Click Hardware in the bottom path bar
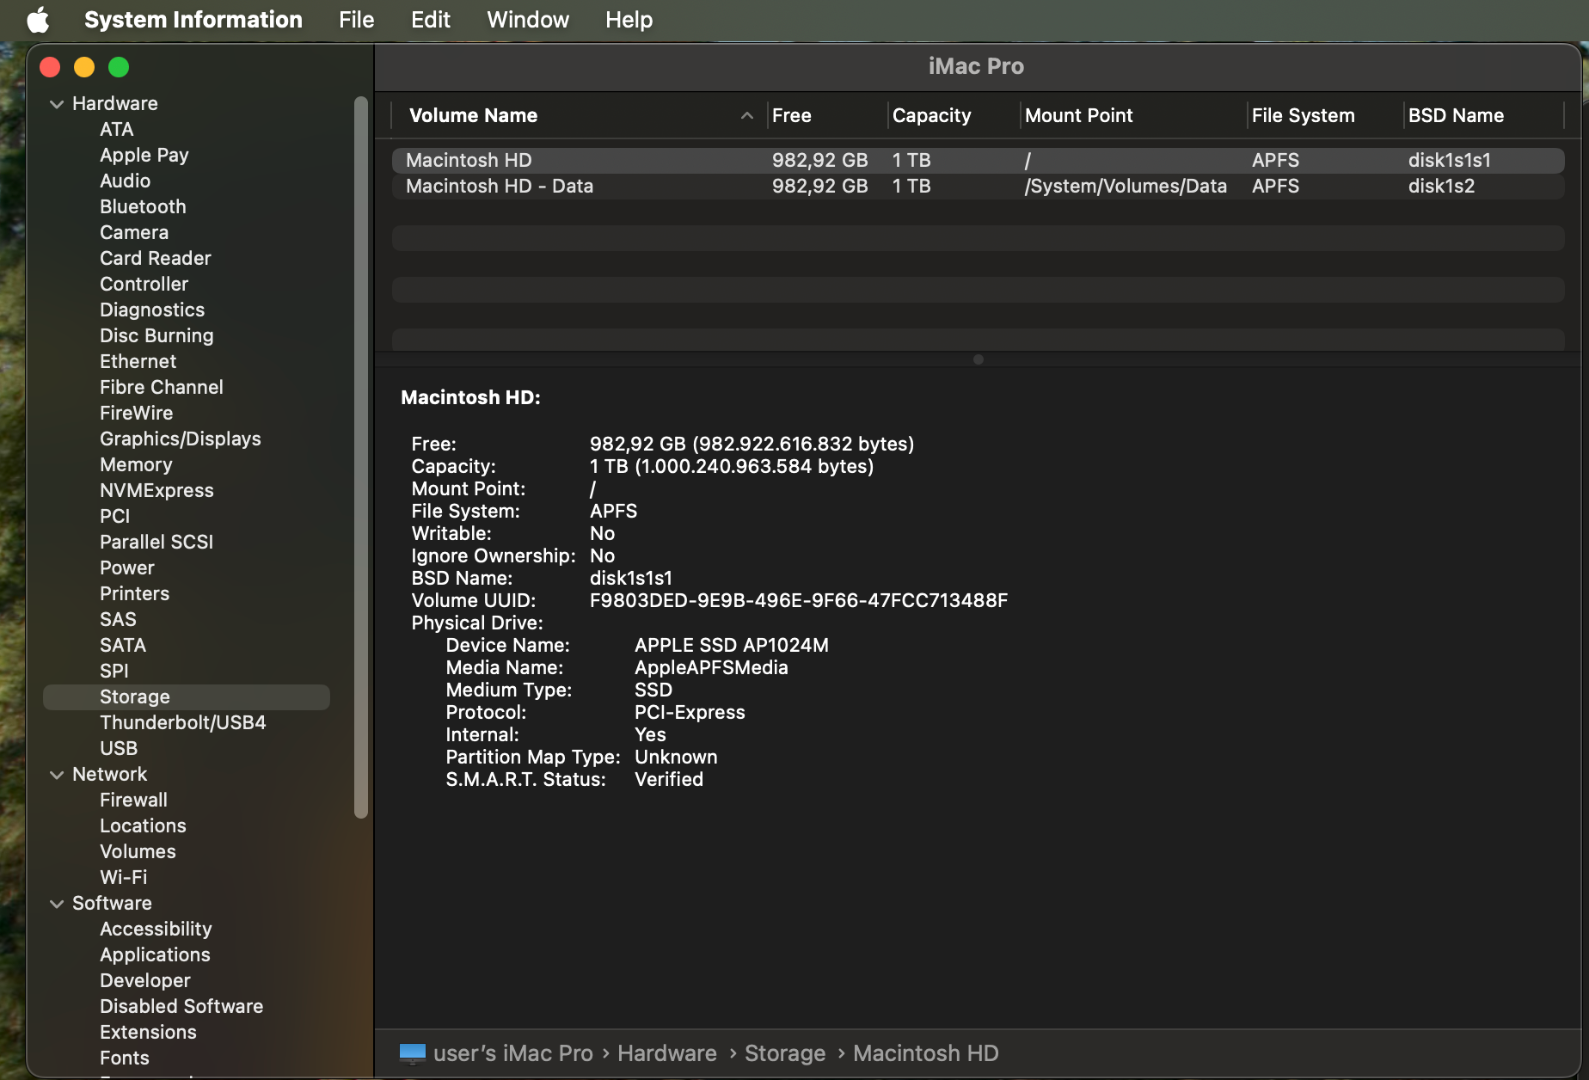The height and width of the screenshot is (1080, 1589). [667, 1054]
